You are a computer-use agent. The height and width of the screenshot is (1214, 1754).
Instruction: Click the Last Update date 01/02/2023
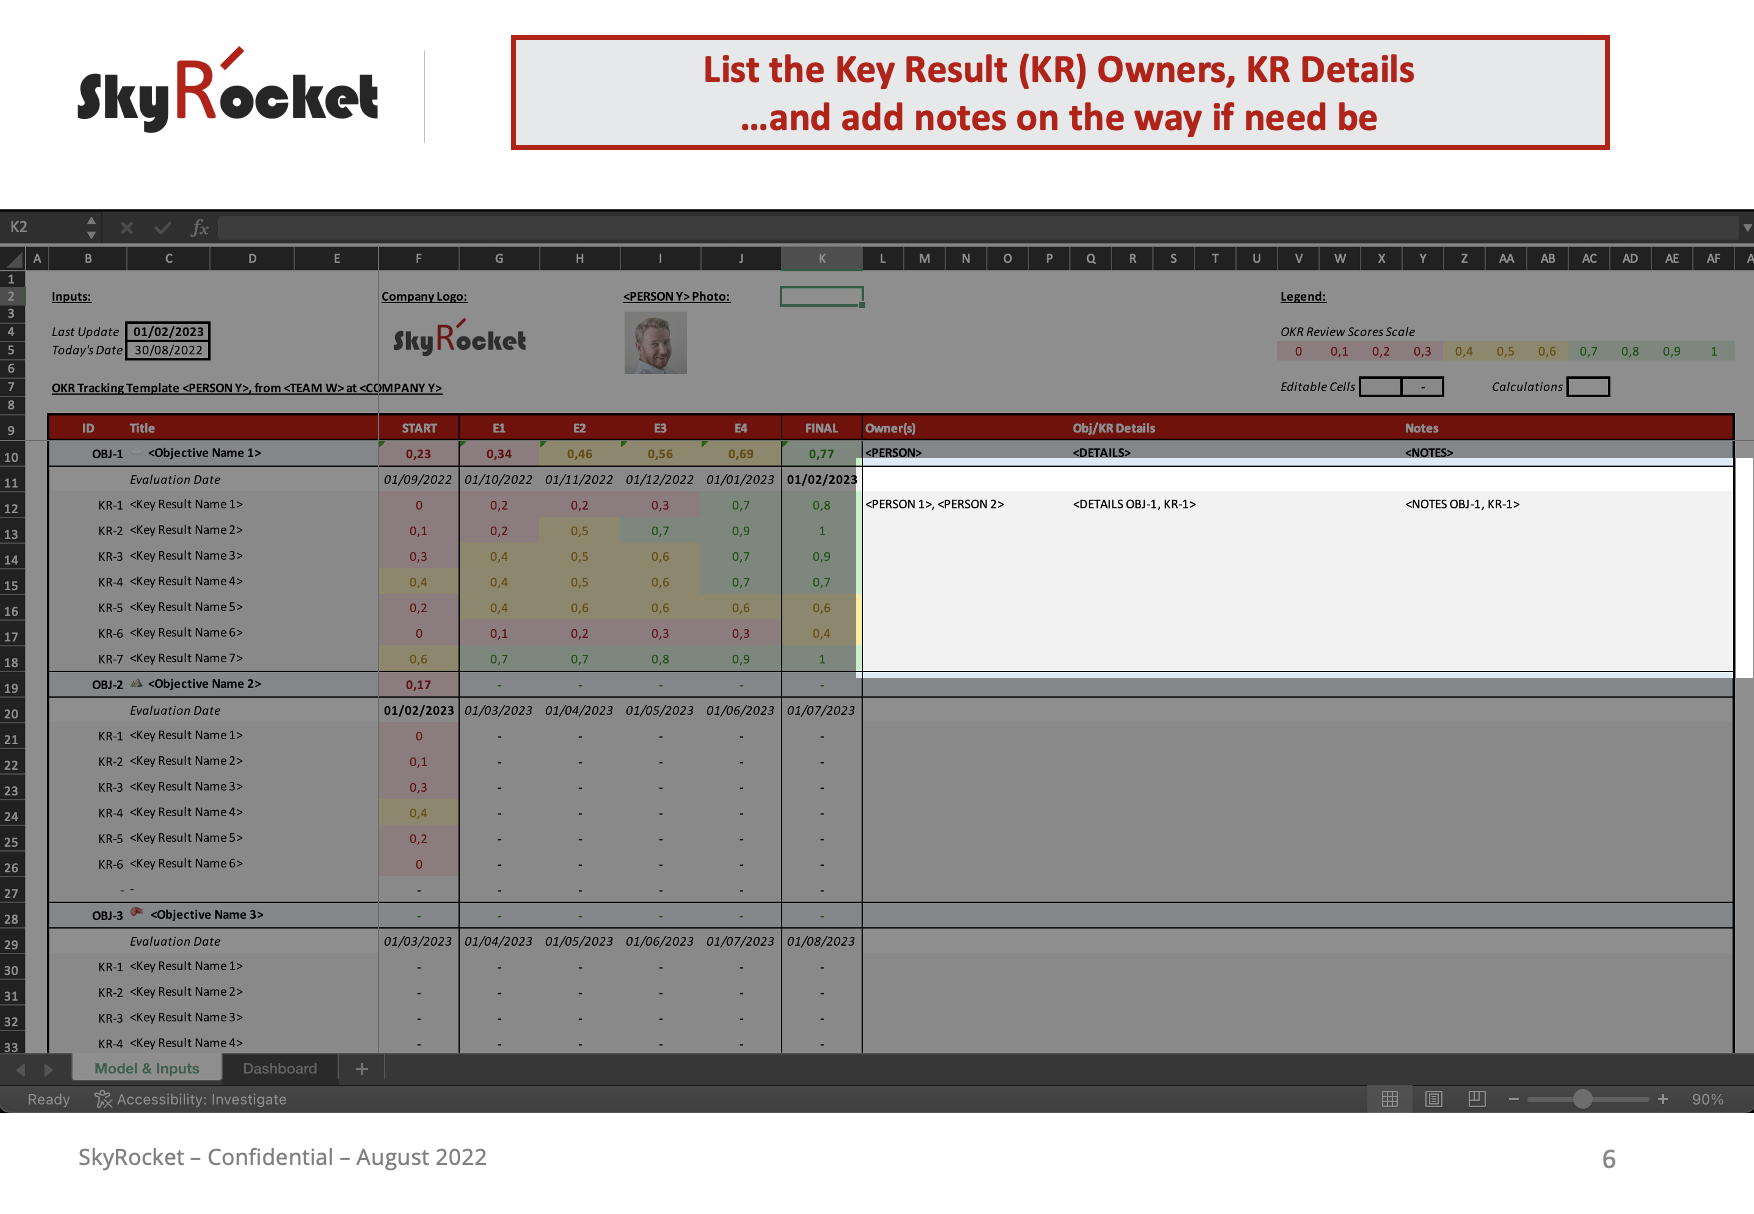pyautogui.click(x=168, y=332)
